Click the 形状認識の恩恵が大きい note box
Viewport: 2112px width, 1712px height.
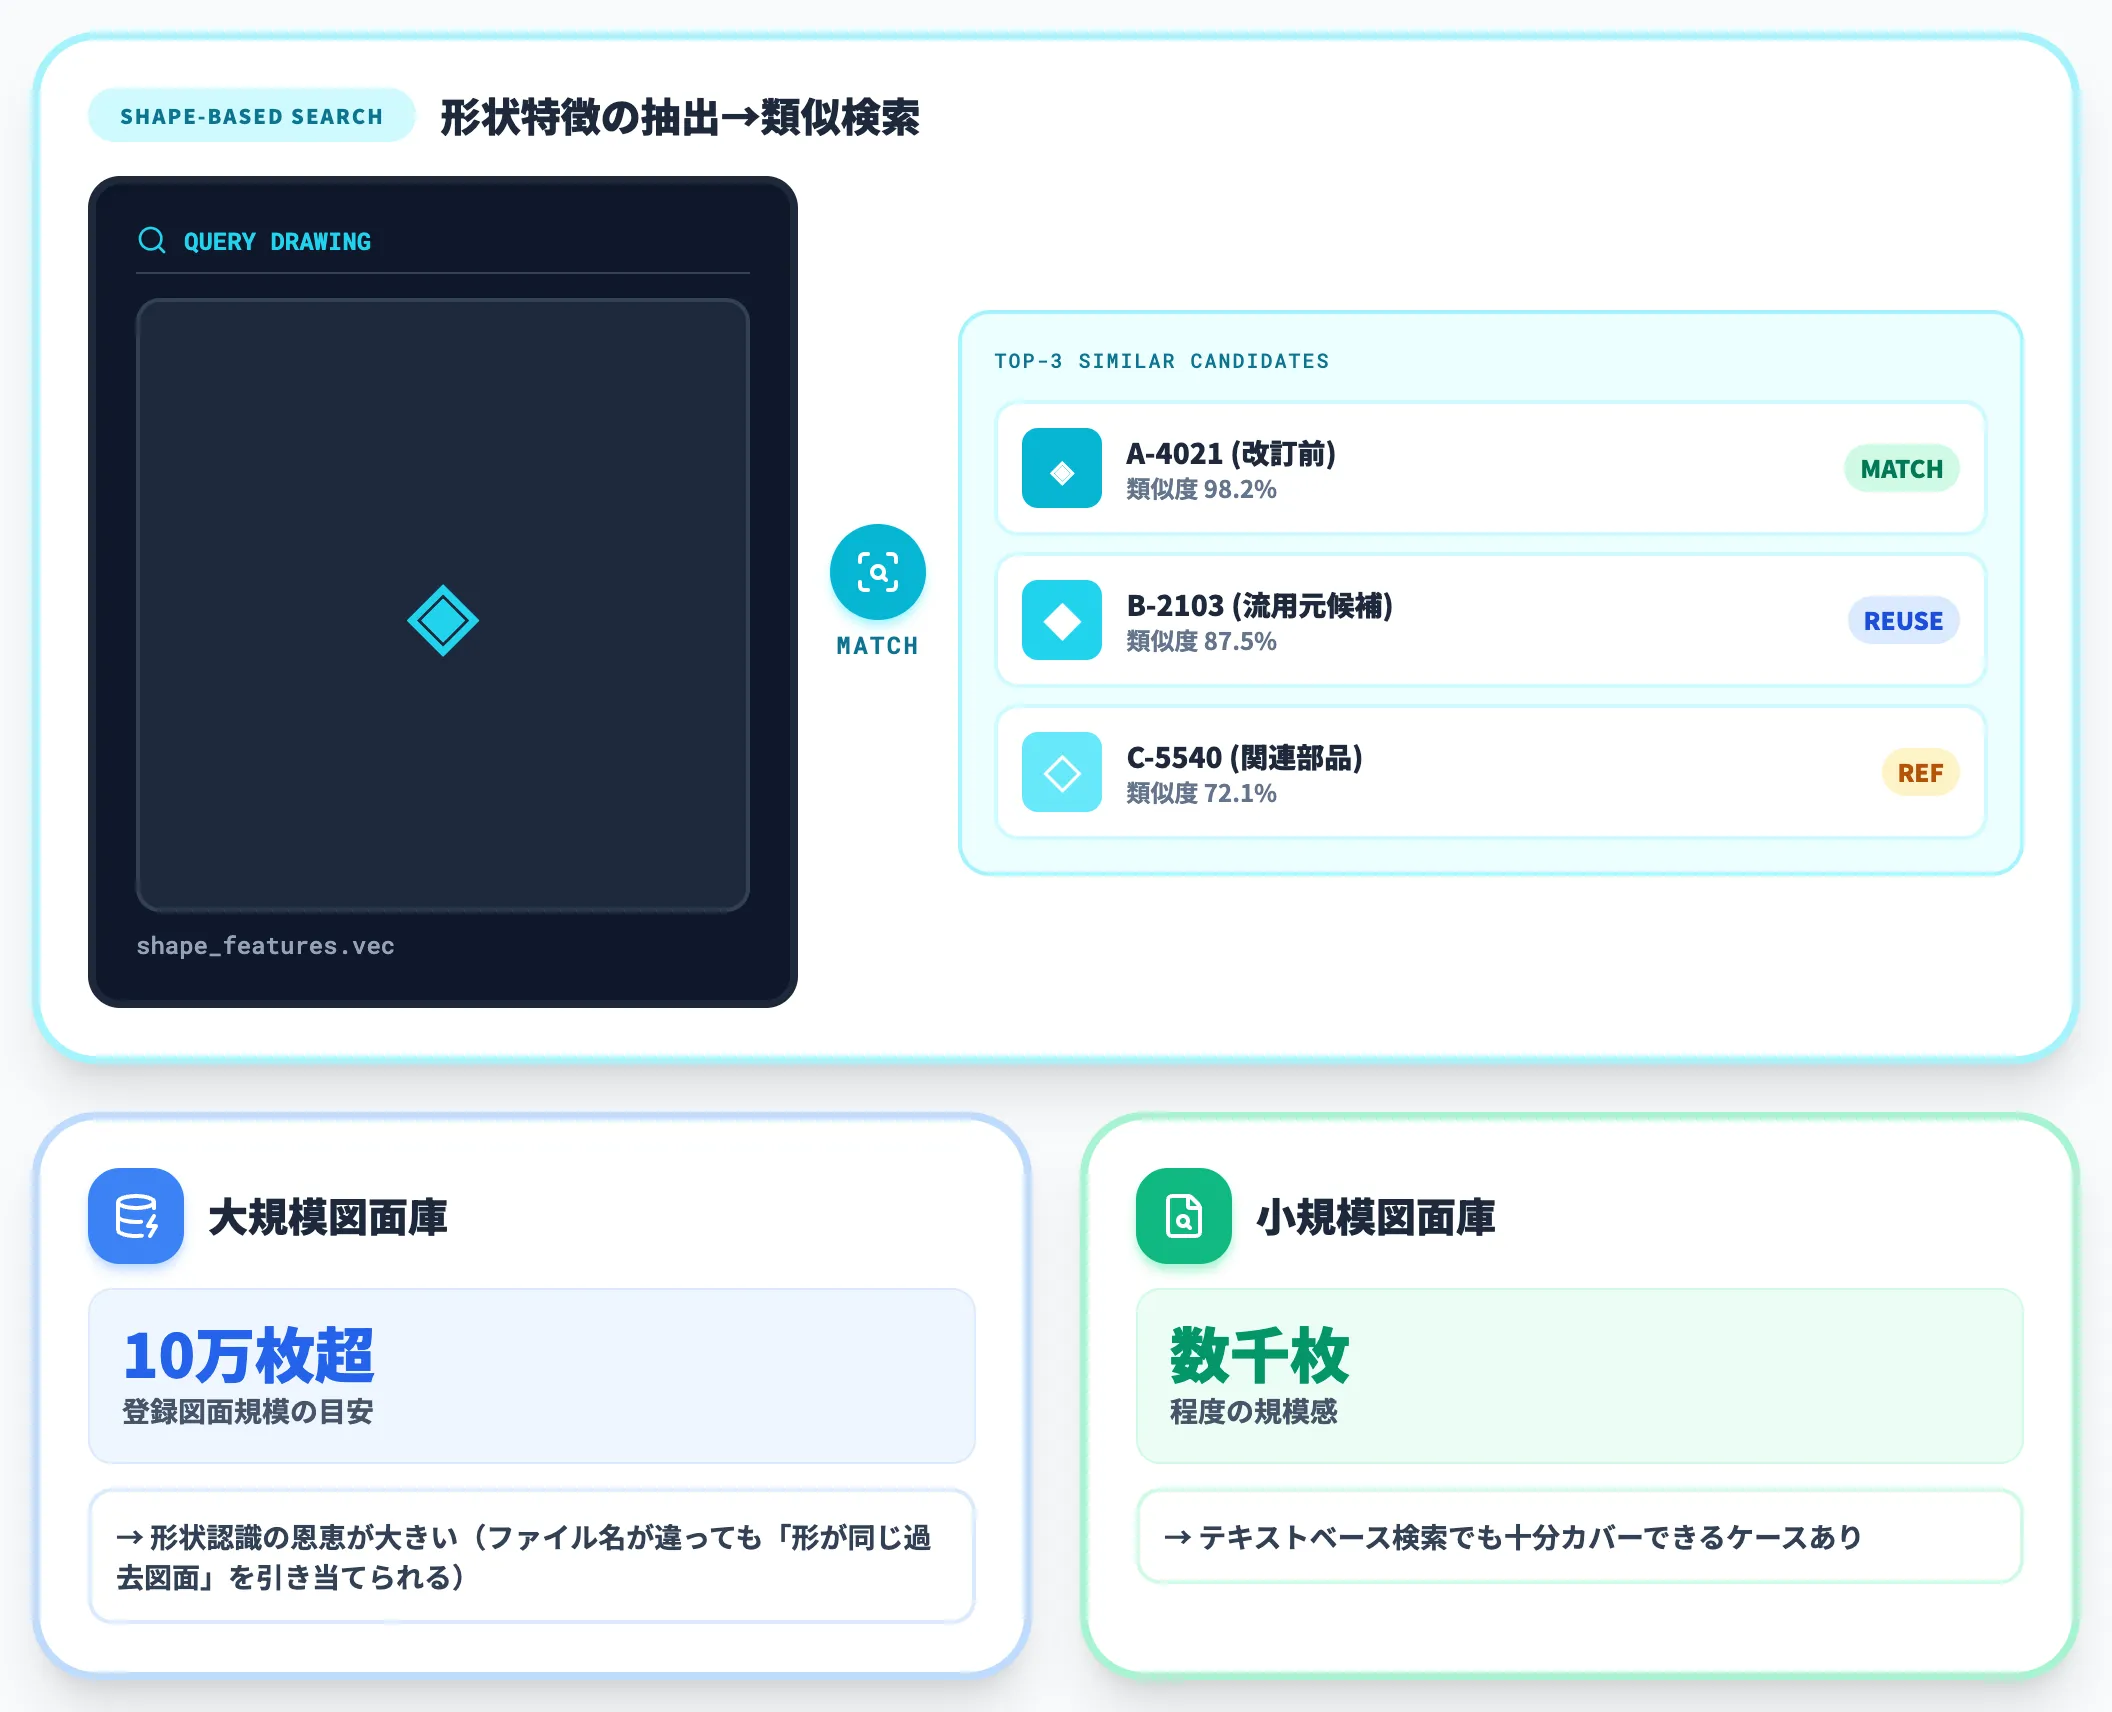(532, 1556)
